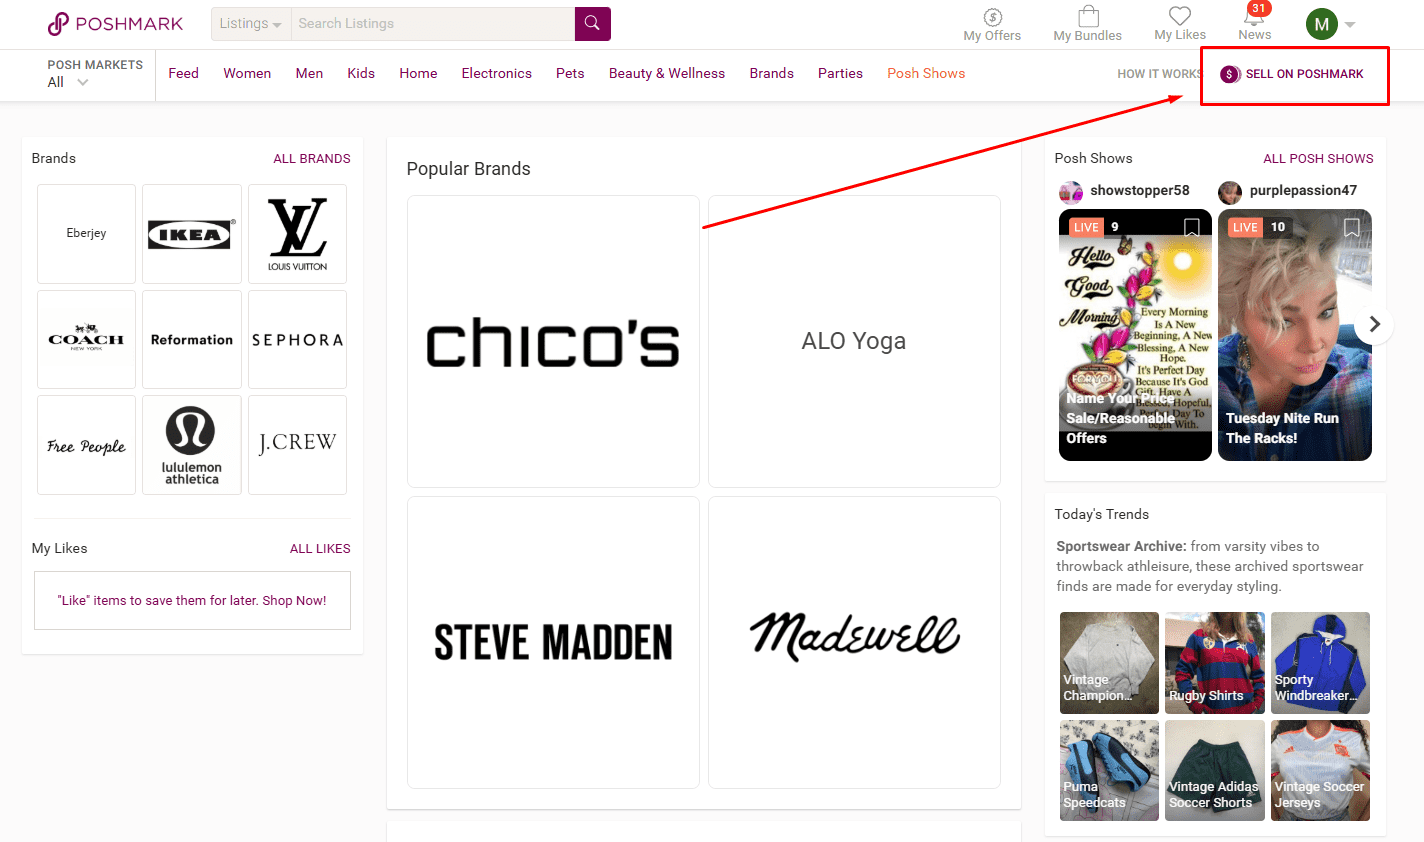Open the lululemon athletica brand tile
Viewport: 1424px width, 842px height.
click(192, 445)
